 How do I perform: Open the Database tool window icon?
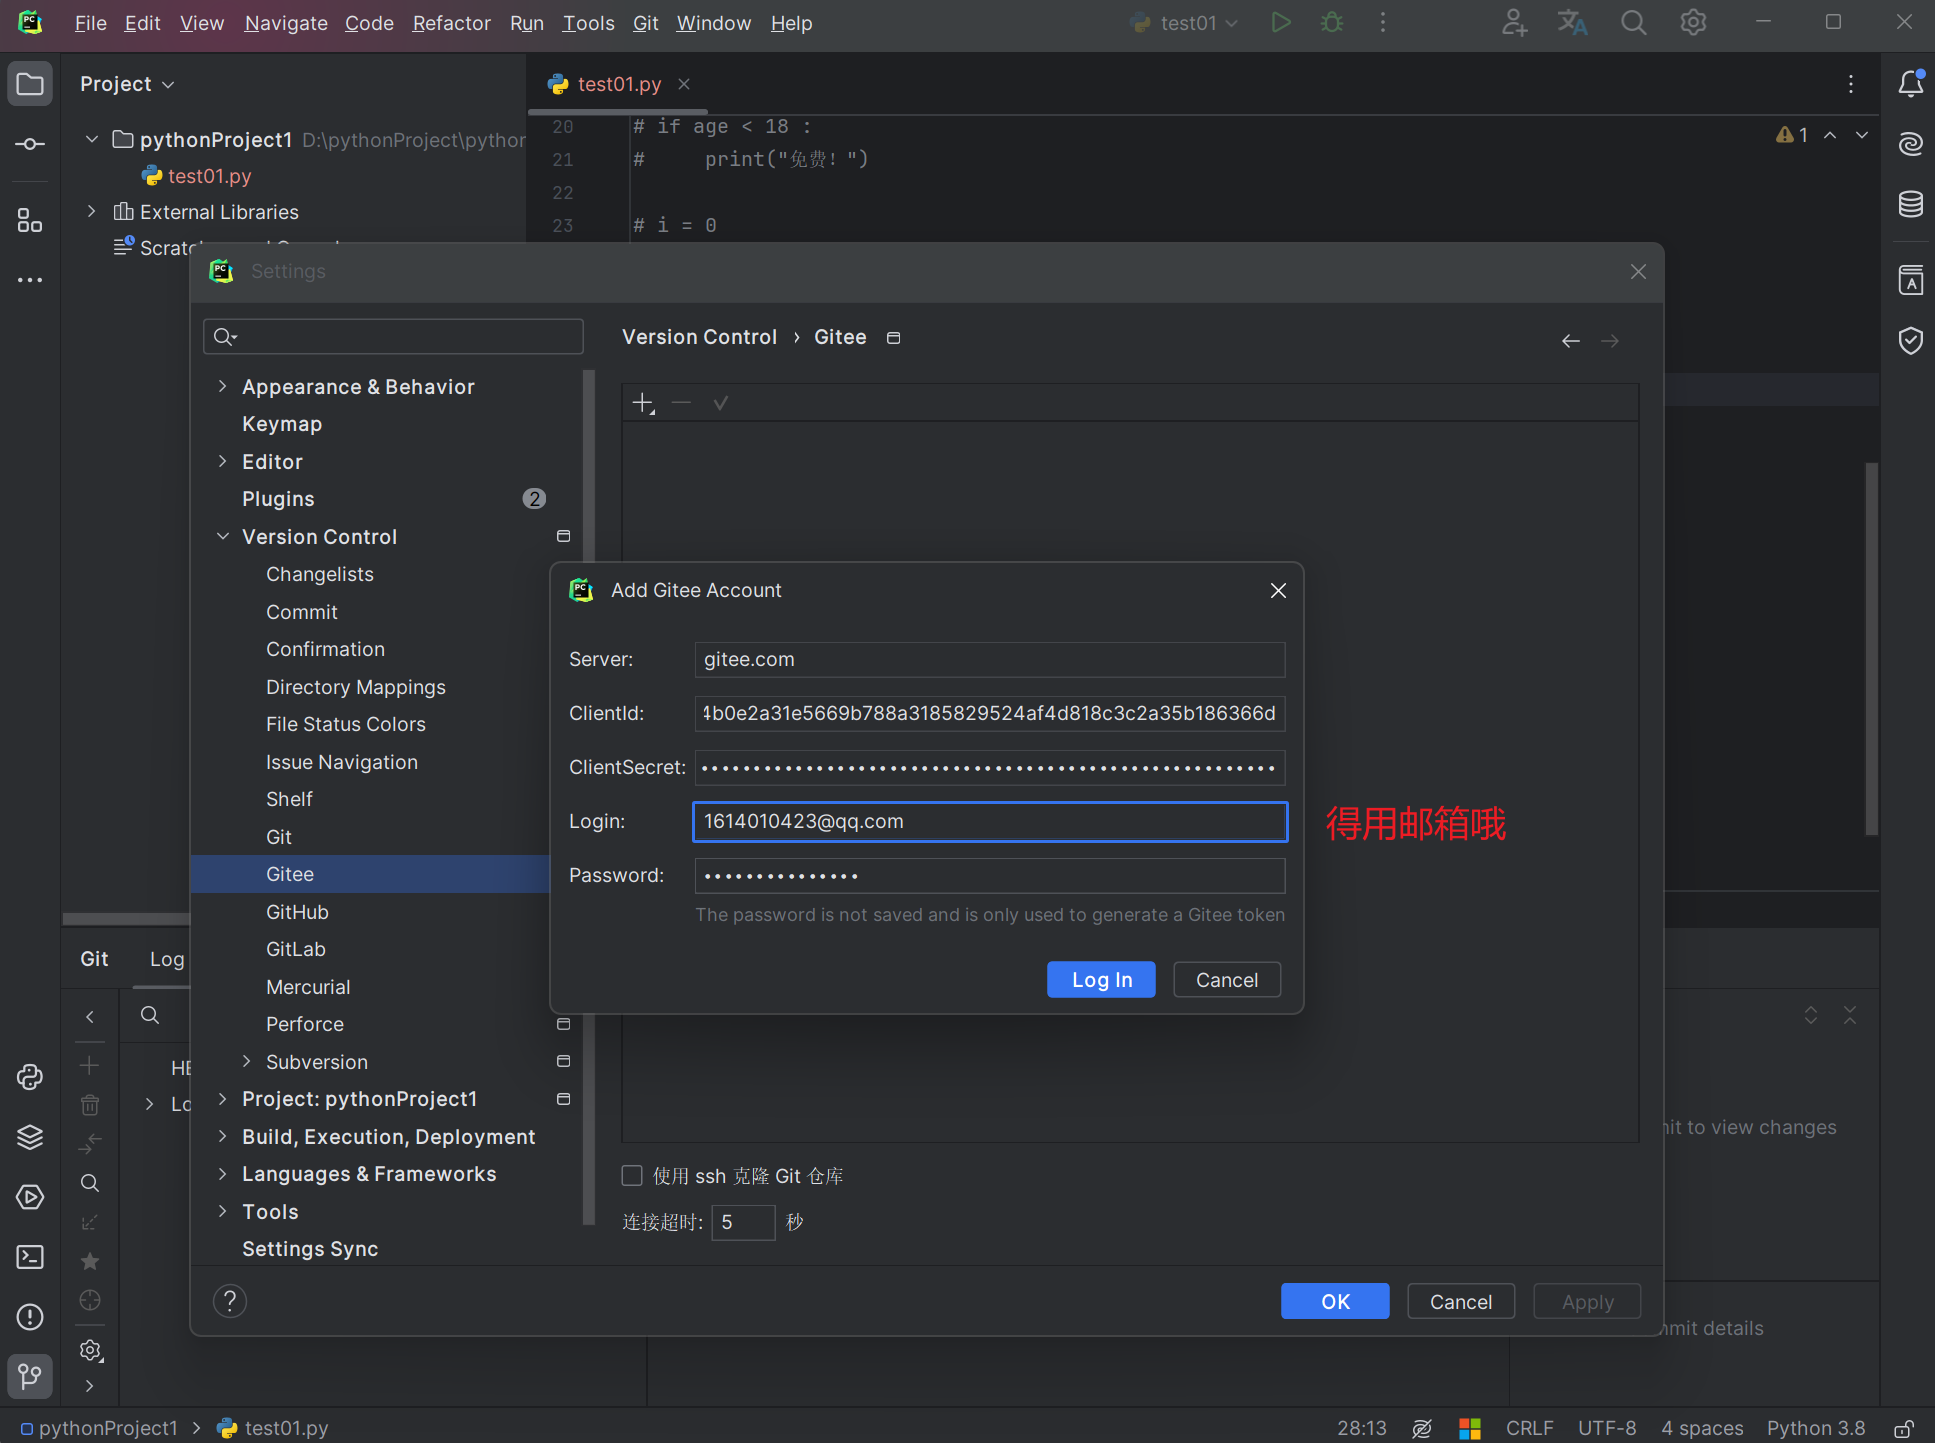tap(1911, 204)
